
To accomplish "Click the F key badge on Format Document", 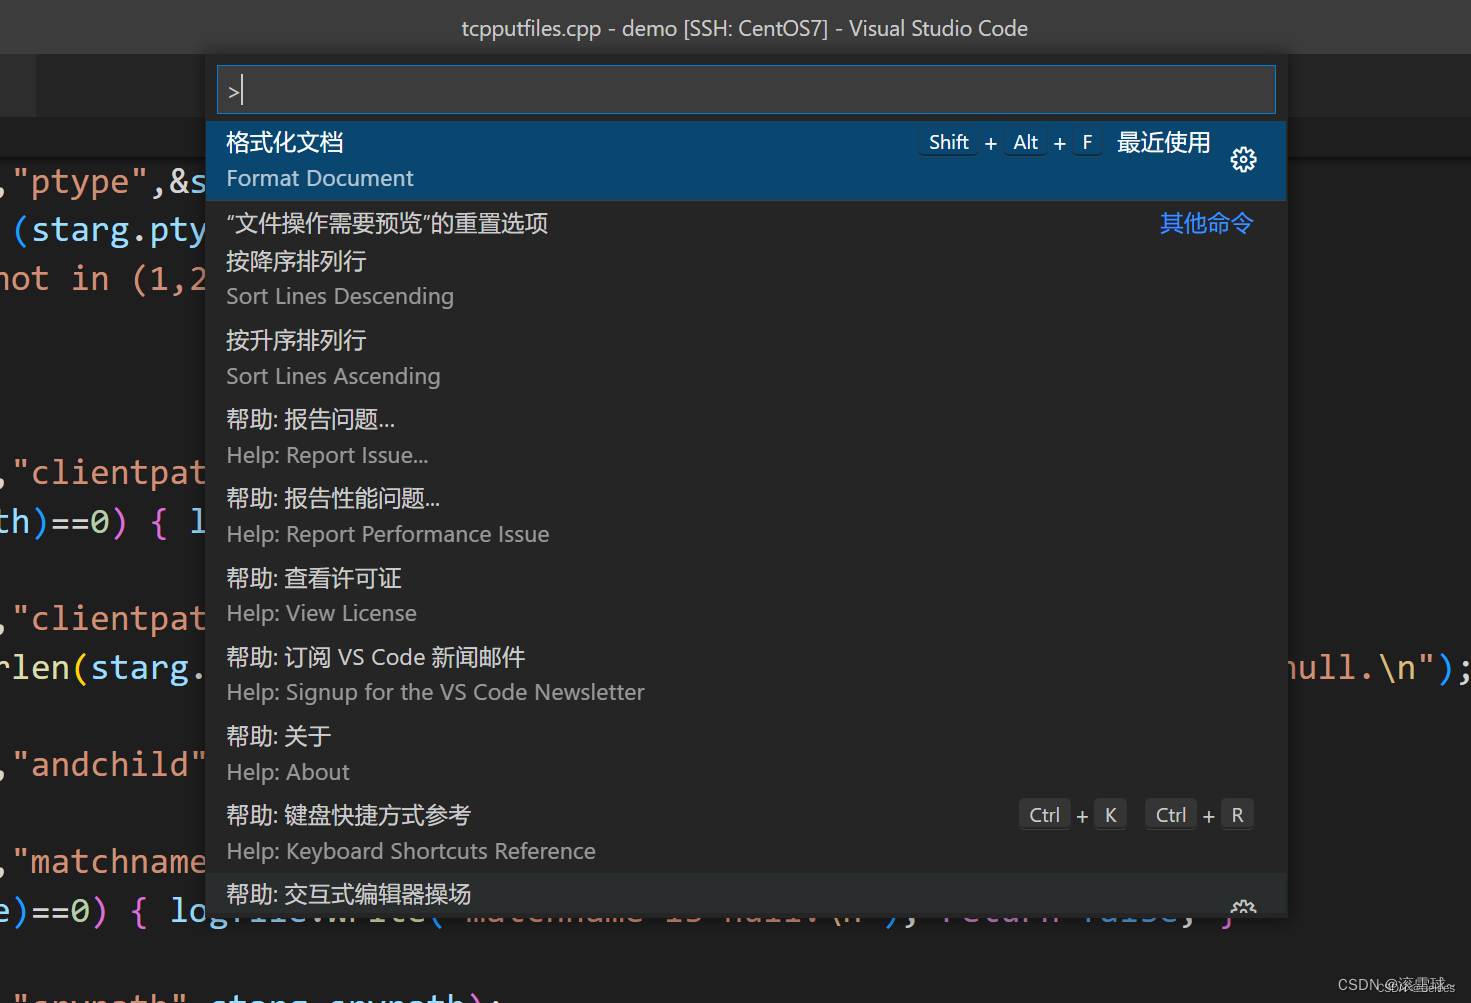I will pos(1087,143).
